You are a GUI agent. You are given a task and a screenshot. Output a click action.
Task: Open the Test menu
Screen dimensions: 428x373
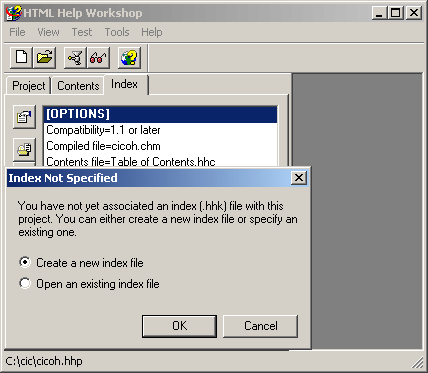(82, 32)
